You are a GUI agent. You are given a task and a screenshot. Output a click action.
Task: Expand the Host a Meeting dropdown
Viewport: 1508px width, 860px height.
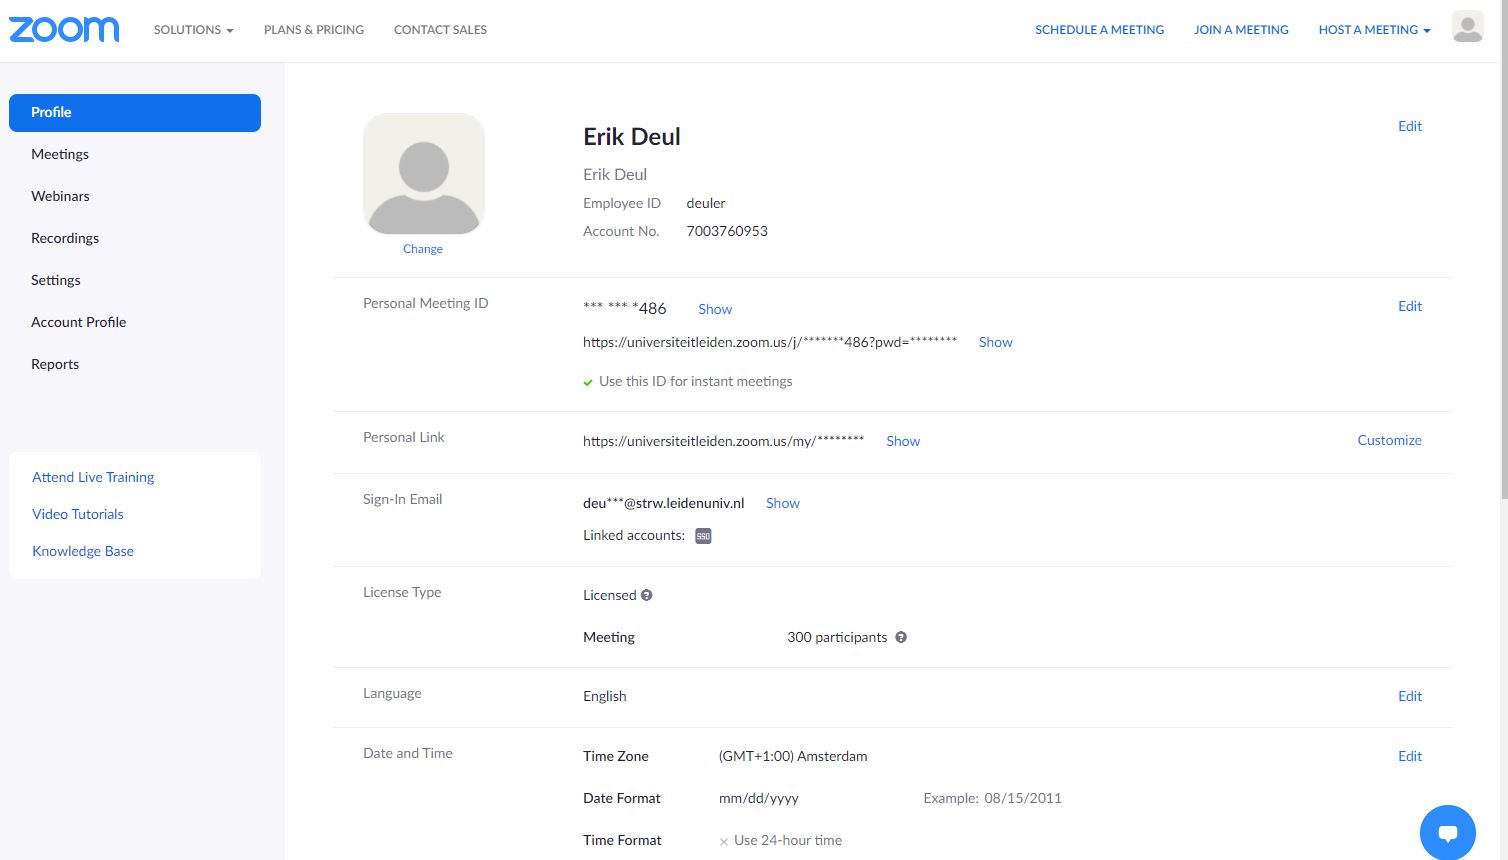point(1374,30)
